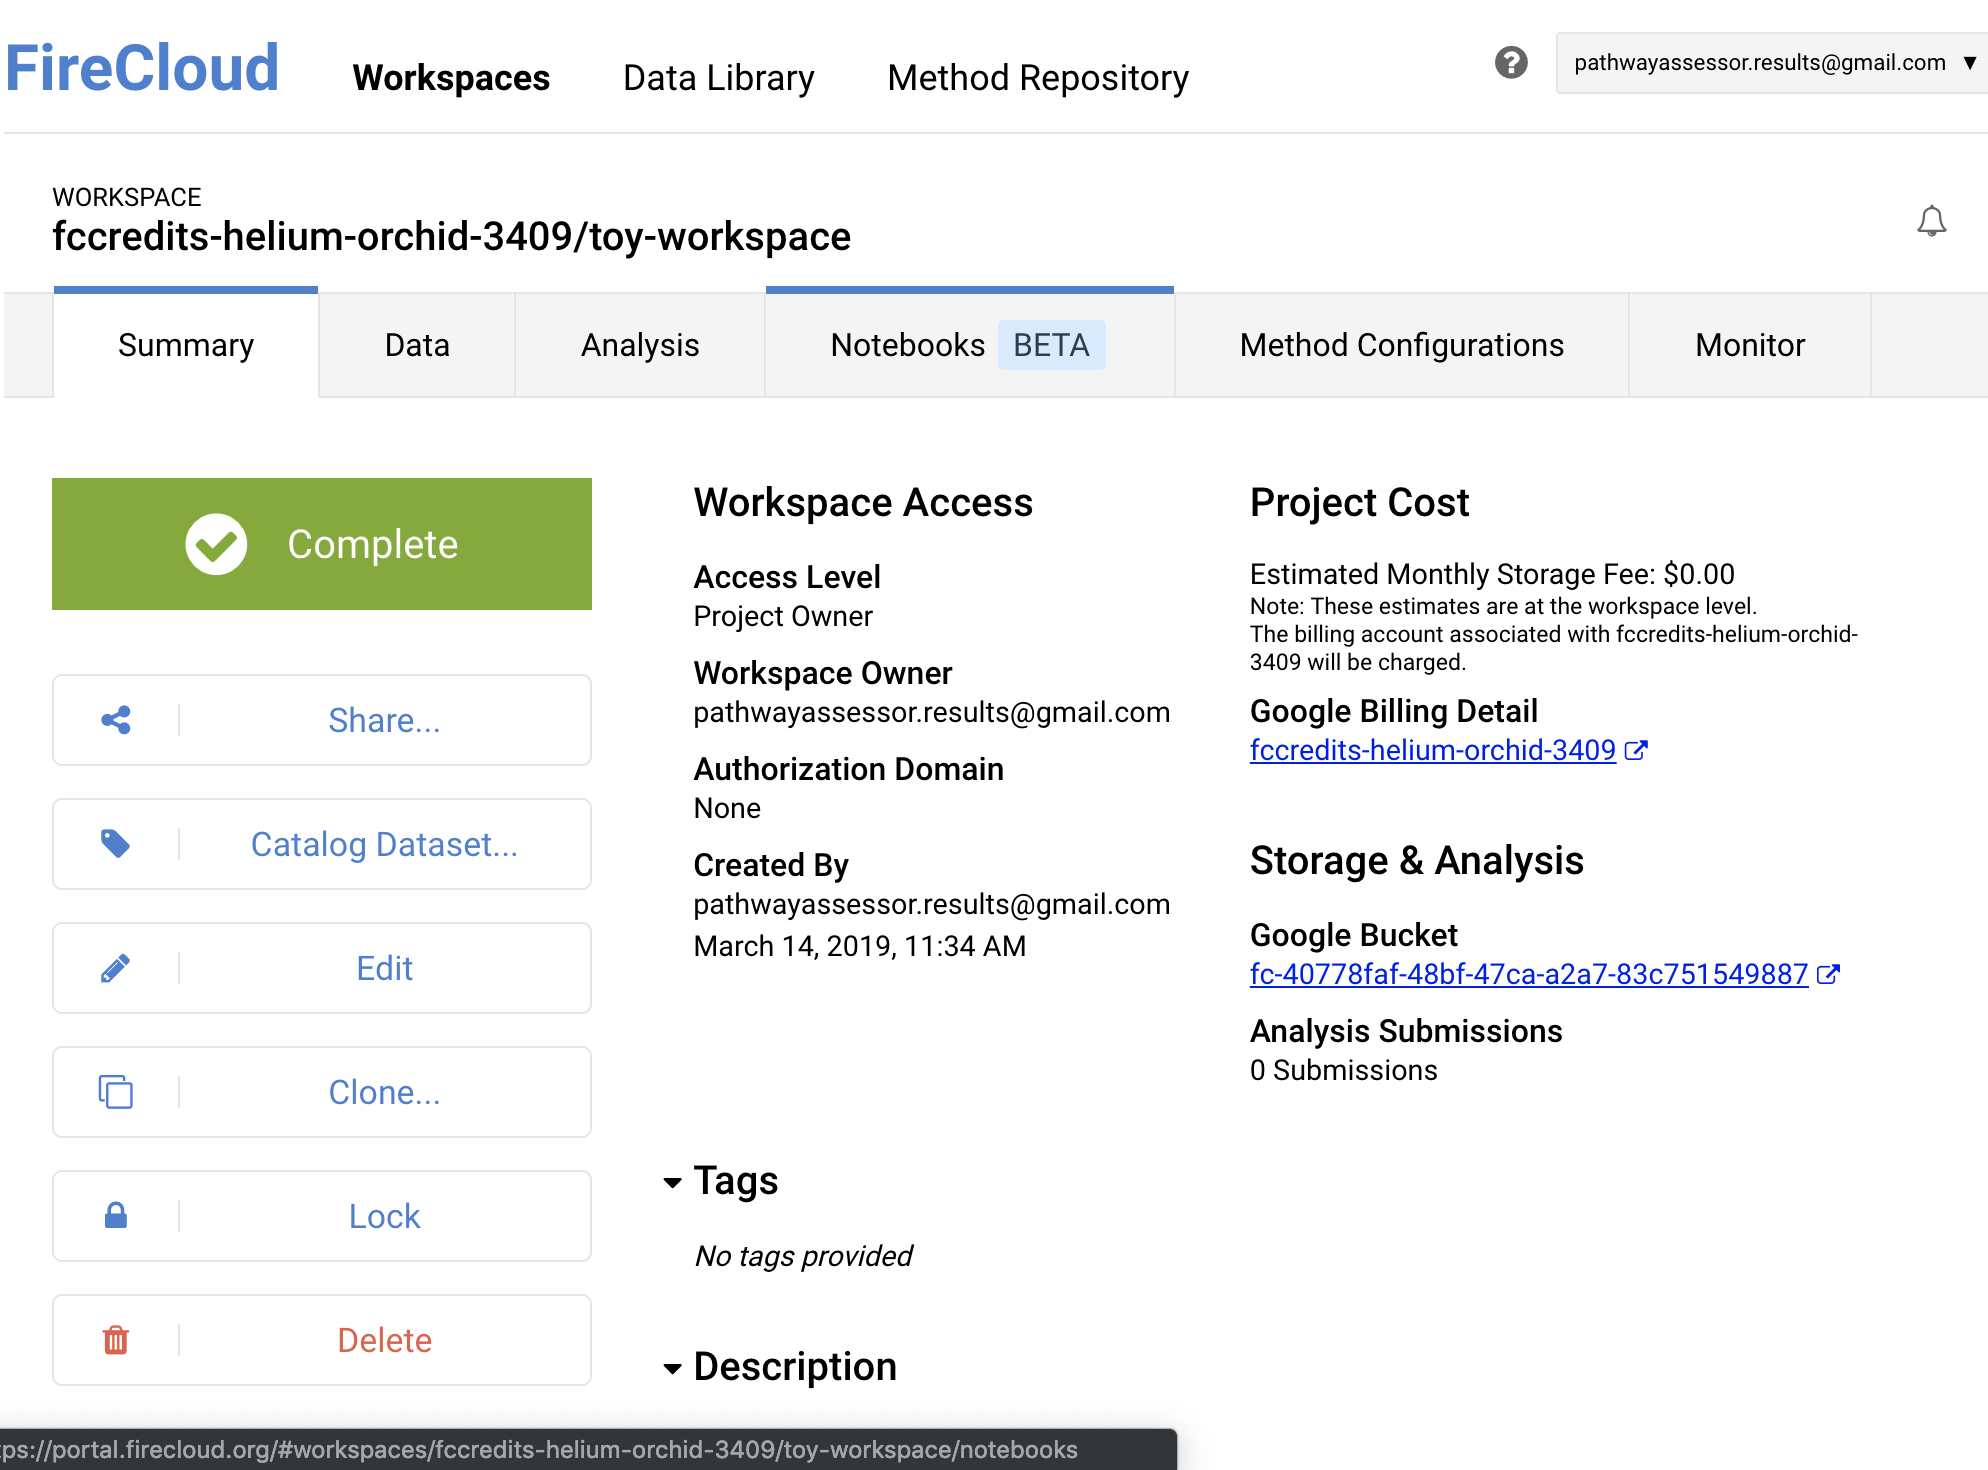Collapse the Tags section

point(672,1183)
